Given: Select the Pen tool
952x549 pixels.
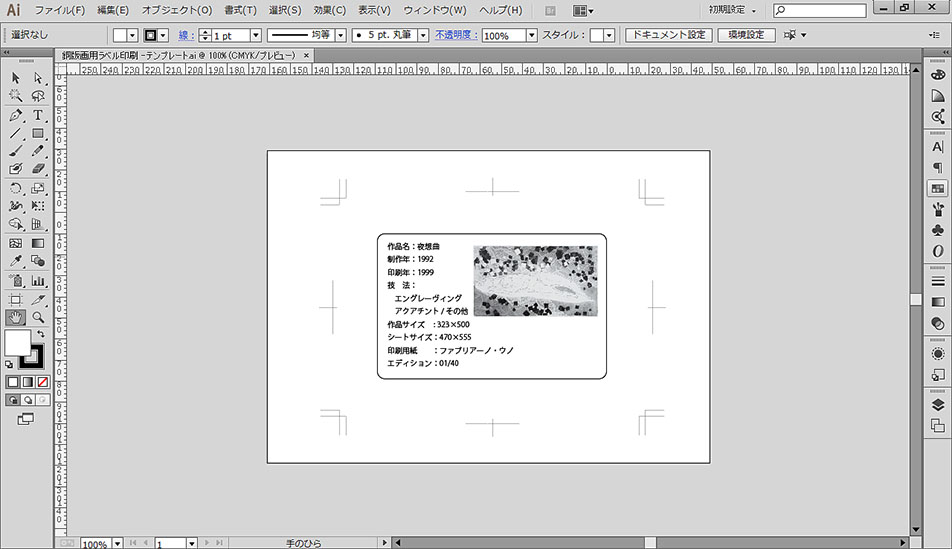Looking at the screenshot, I should click(x=16, y=115).
